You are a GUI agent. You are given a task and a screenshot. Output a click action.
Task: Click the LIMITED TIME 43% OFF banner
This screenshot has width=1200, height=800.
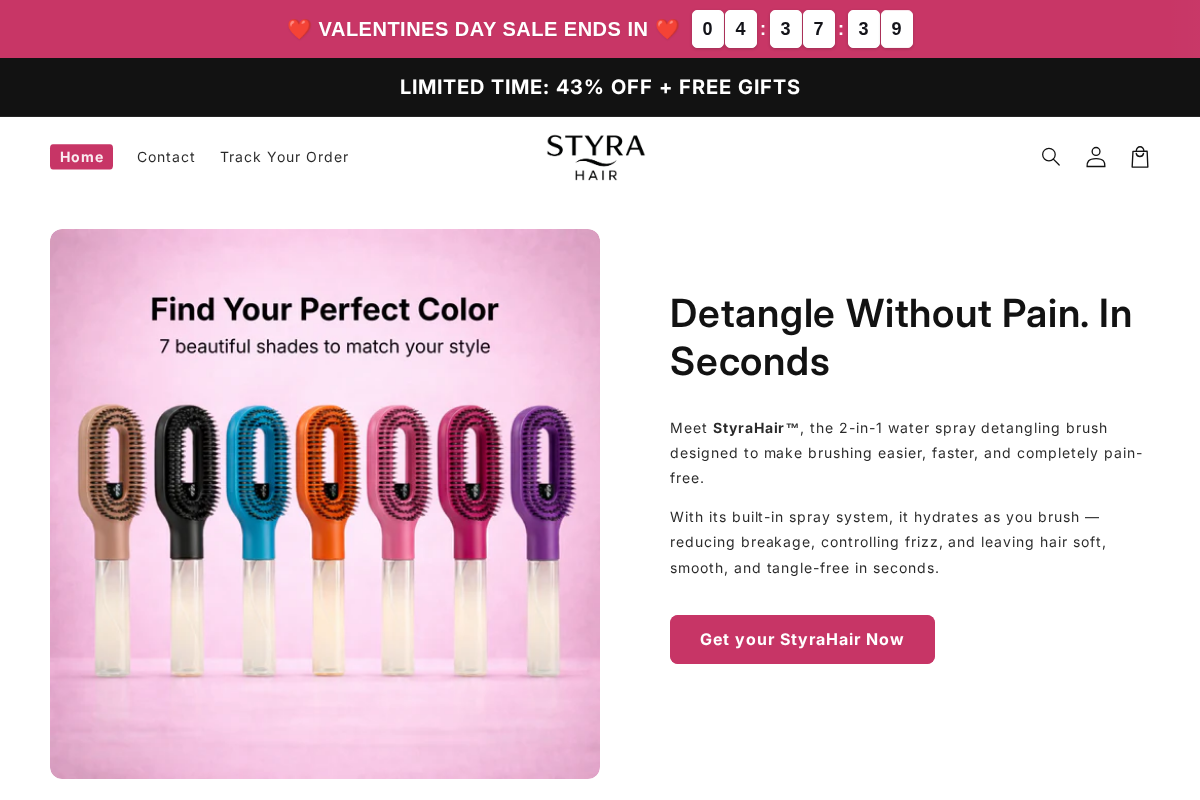600,87
